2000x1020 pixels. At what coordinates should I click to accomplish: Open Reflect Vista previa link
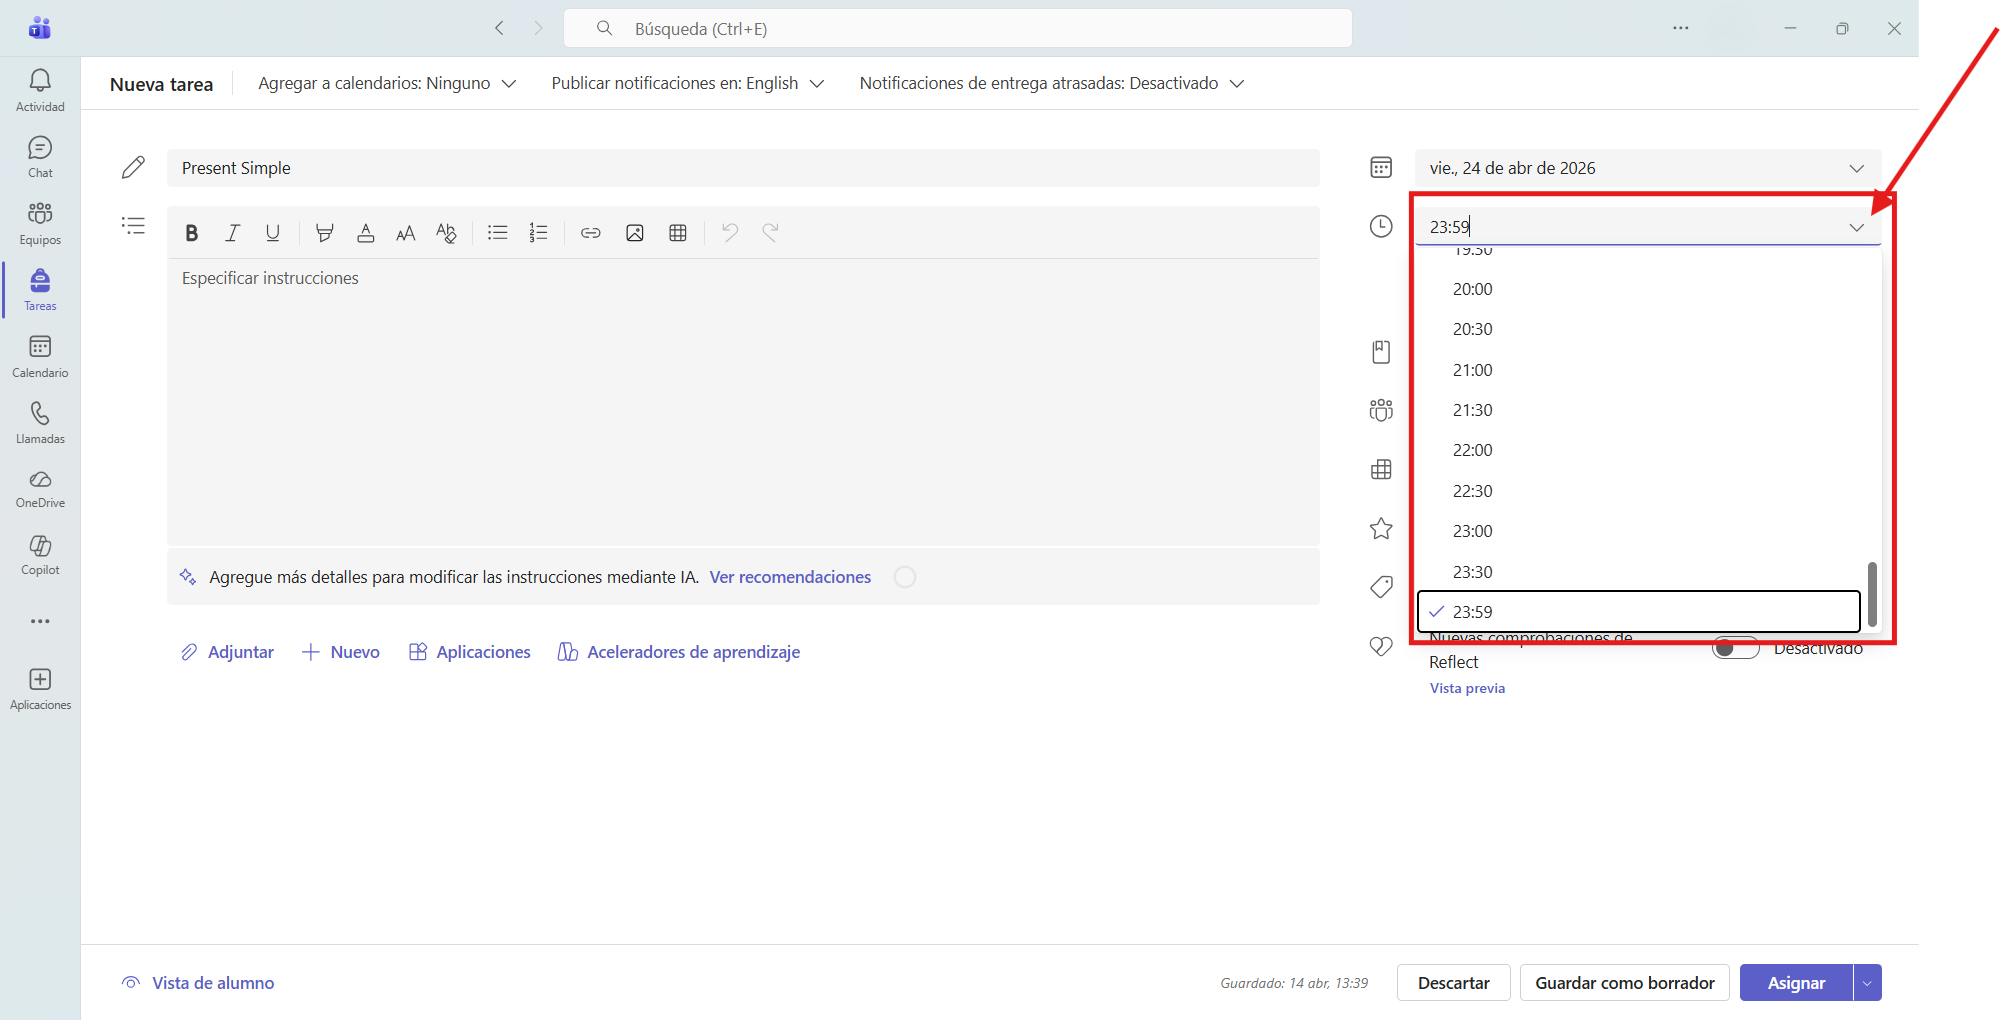pos(1467,688)
